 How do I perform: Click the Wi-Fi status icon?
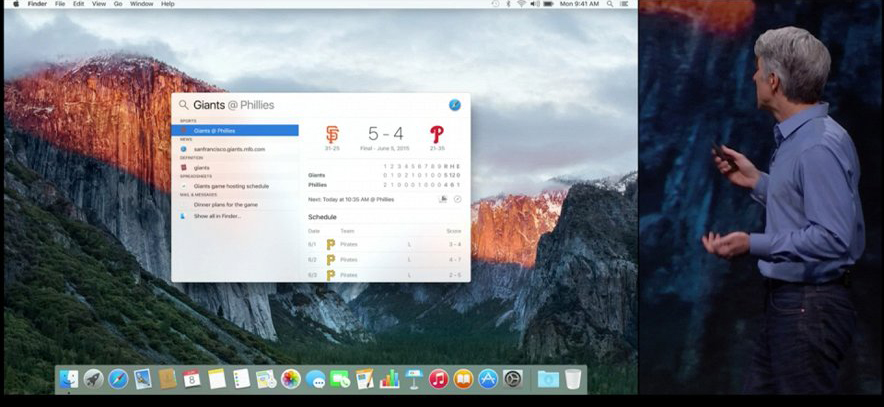point(521,4)
